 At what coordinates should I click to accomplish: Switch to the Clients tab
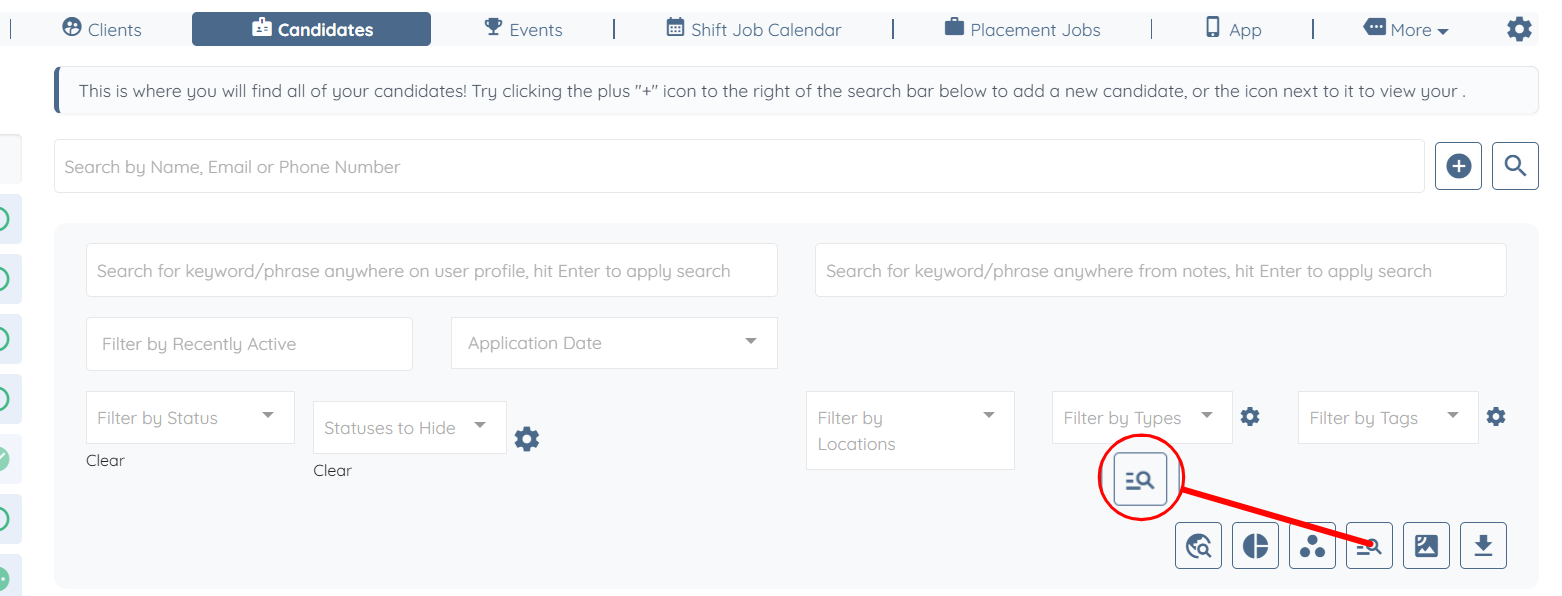point(101,30)
